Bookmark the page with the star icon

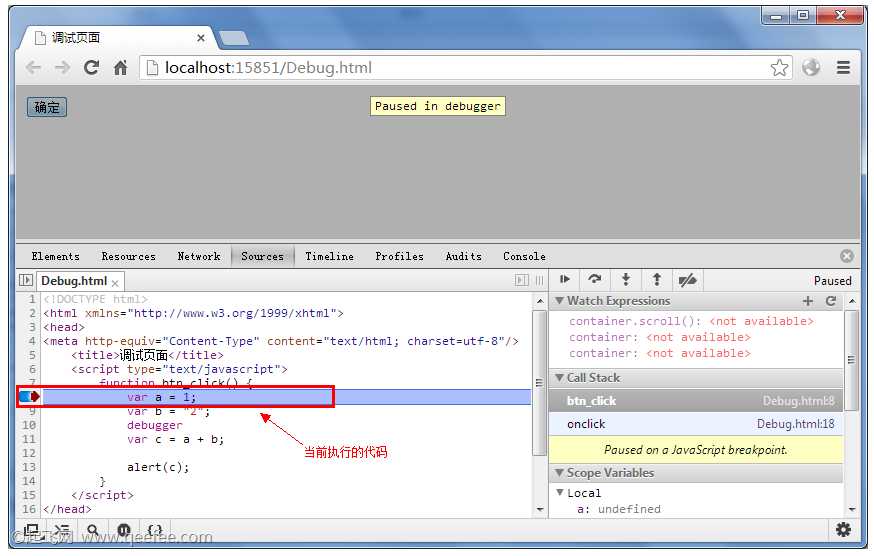pyautogui.click(x=779, y=68)
